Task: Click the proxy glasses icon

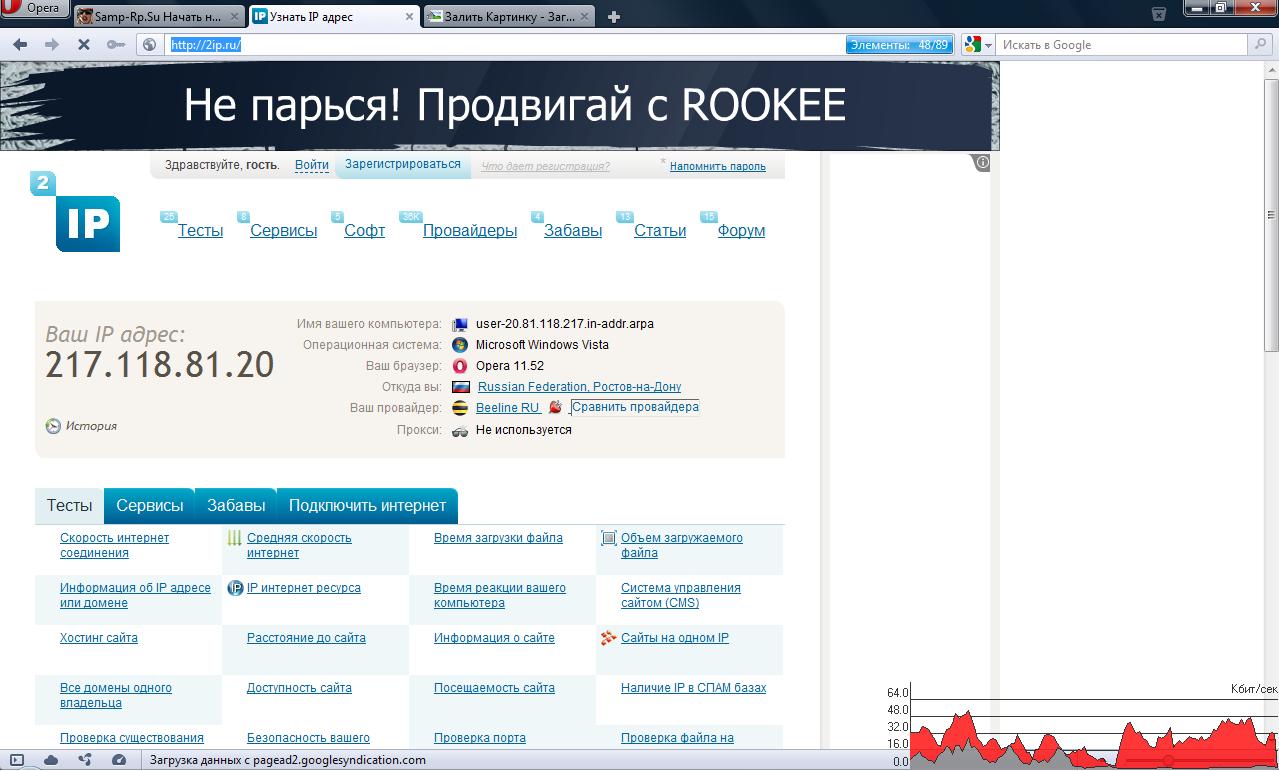Action: 460,430
